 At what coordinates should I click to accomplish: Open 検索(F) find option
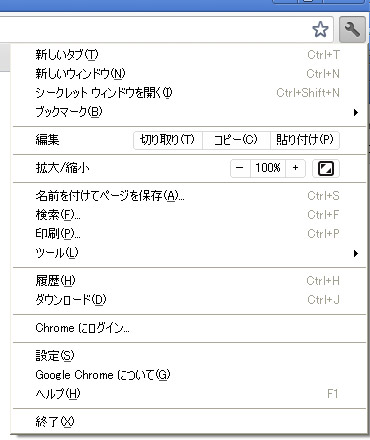click(189, 215)
